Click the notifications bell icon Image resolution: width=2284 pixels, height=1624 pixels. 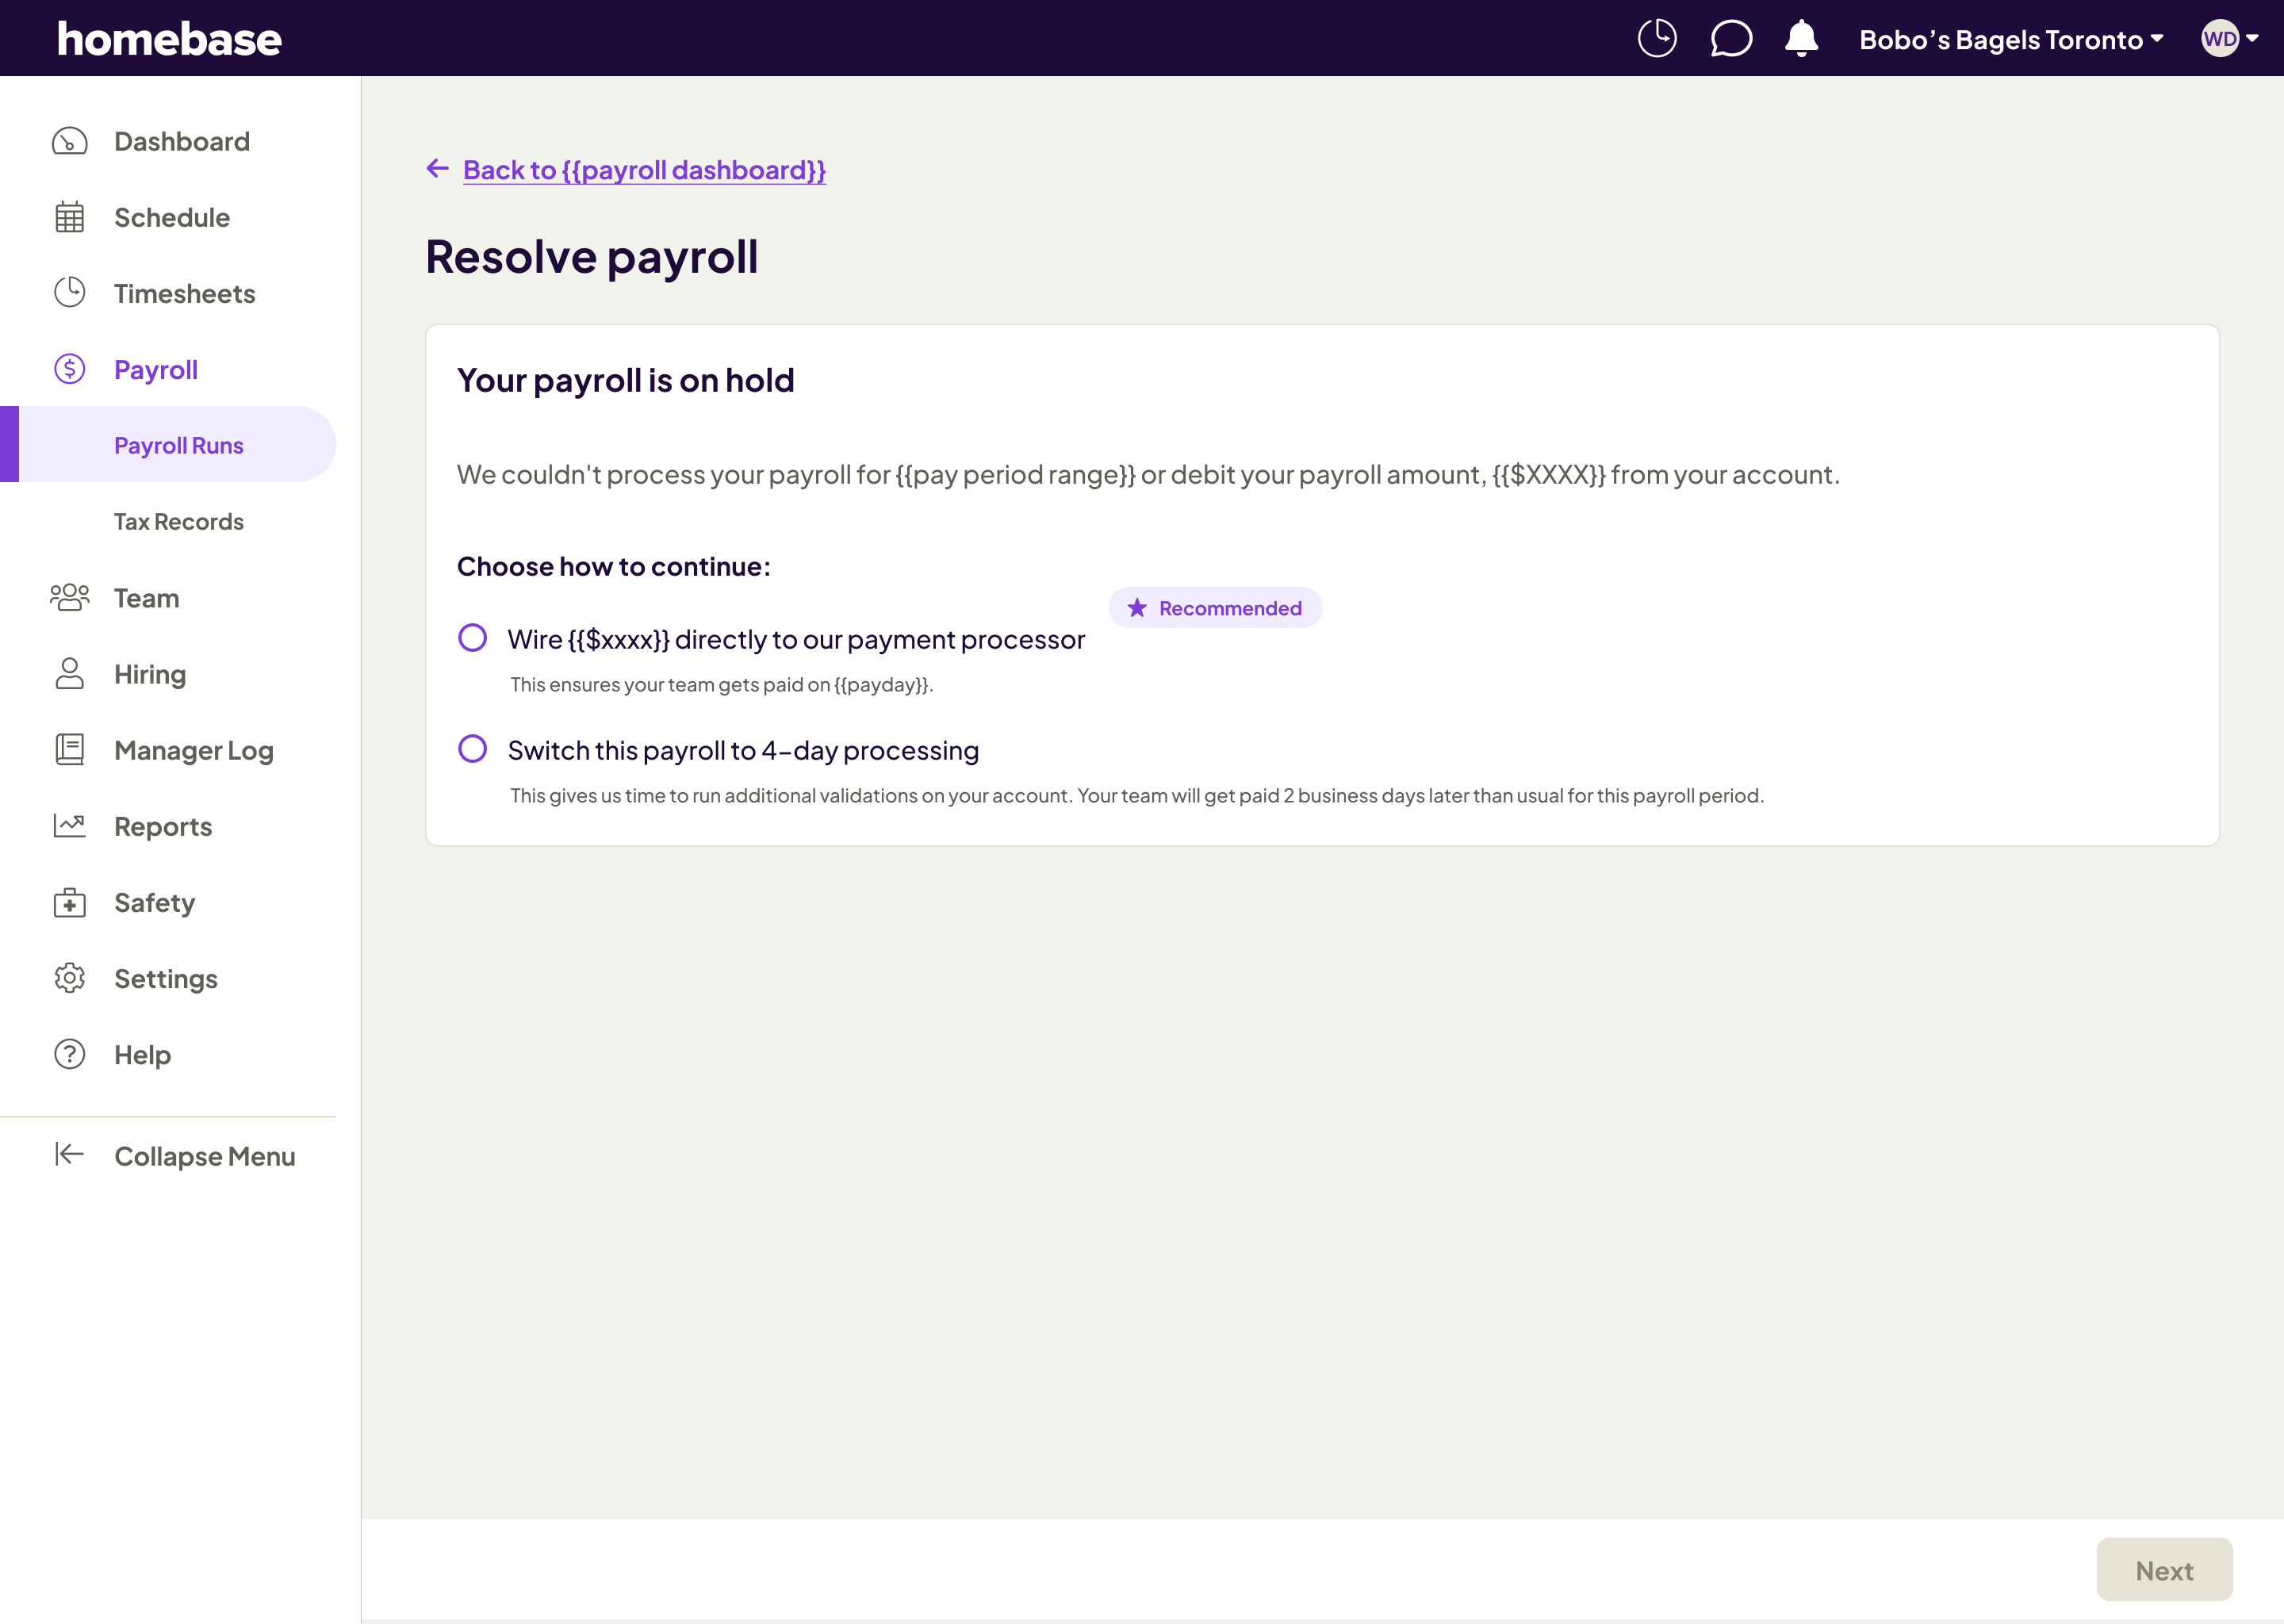(x=1801, y=39)
